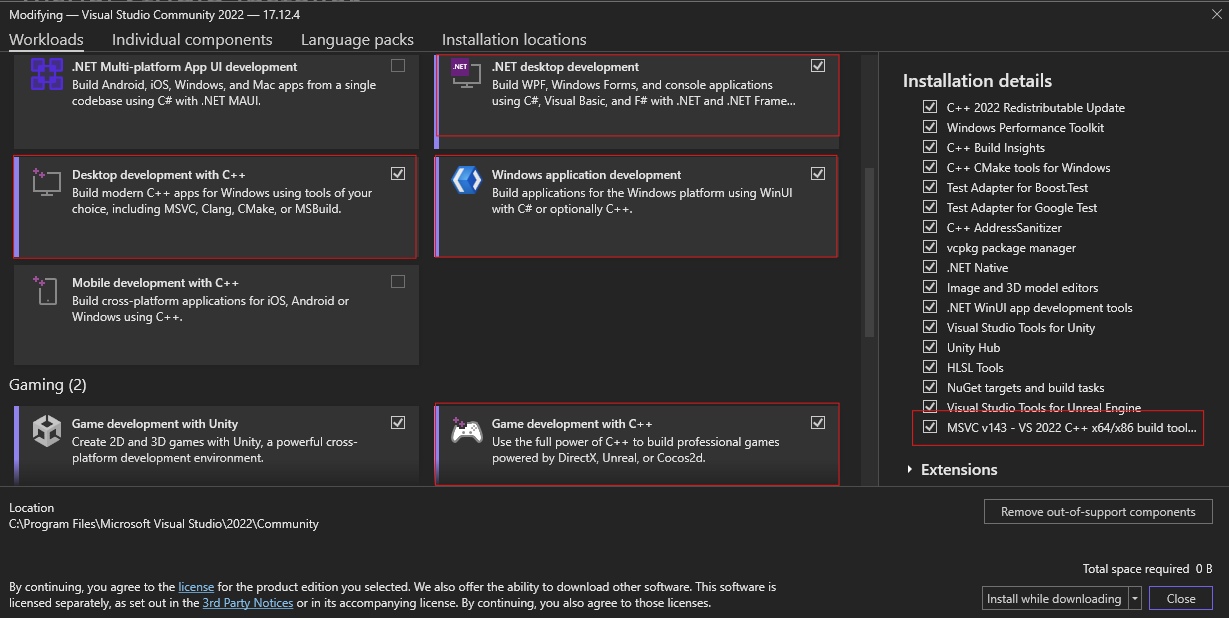This screenshot has height=618, width=1229.
Task: Uncheck Test Adapter for Boost.Test
Action: click(930, 187)
